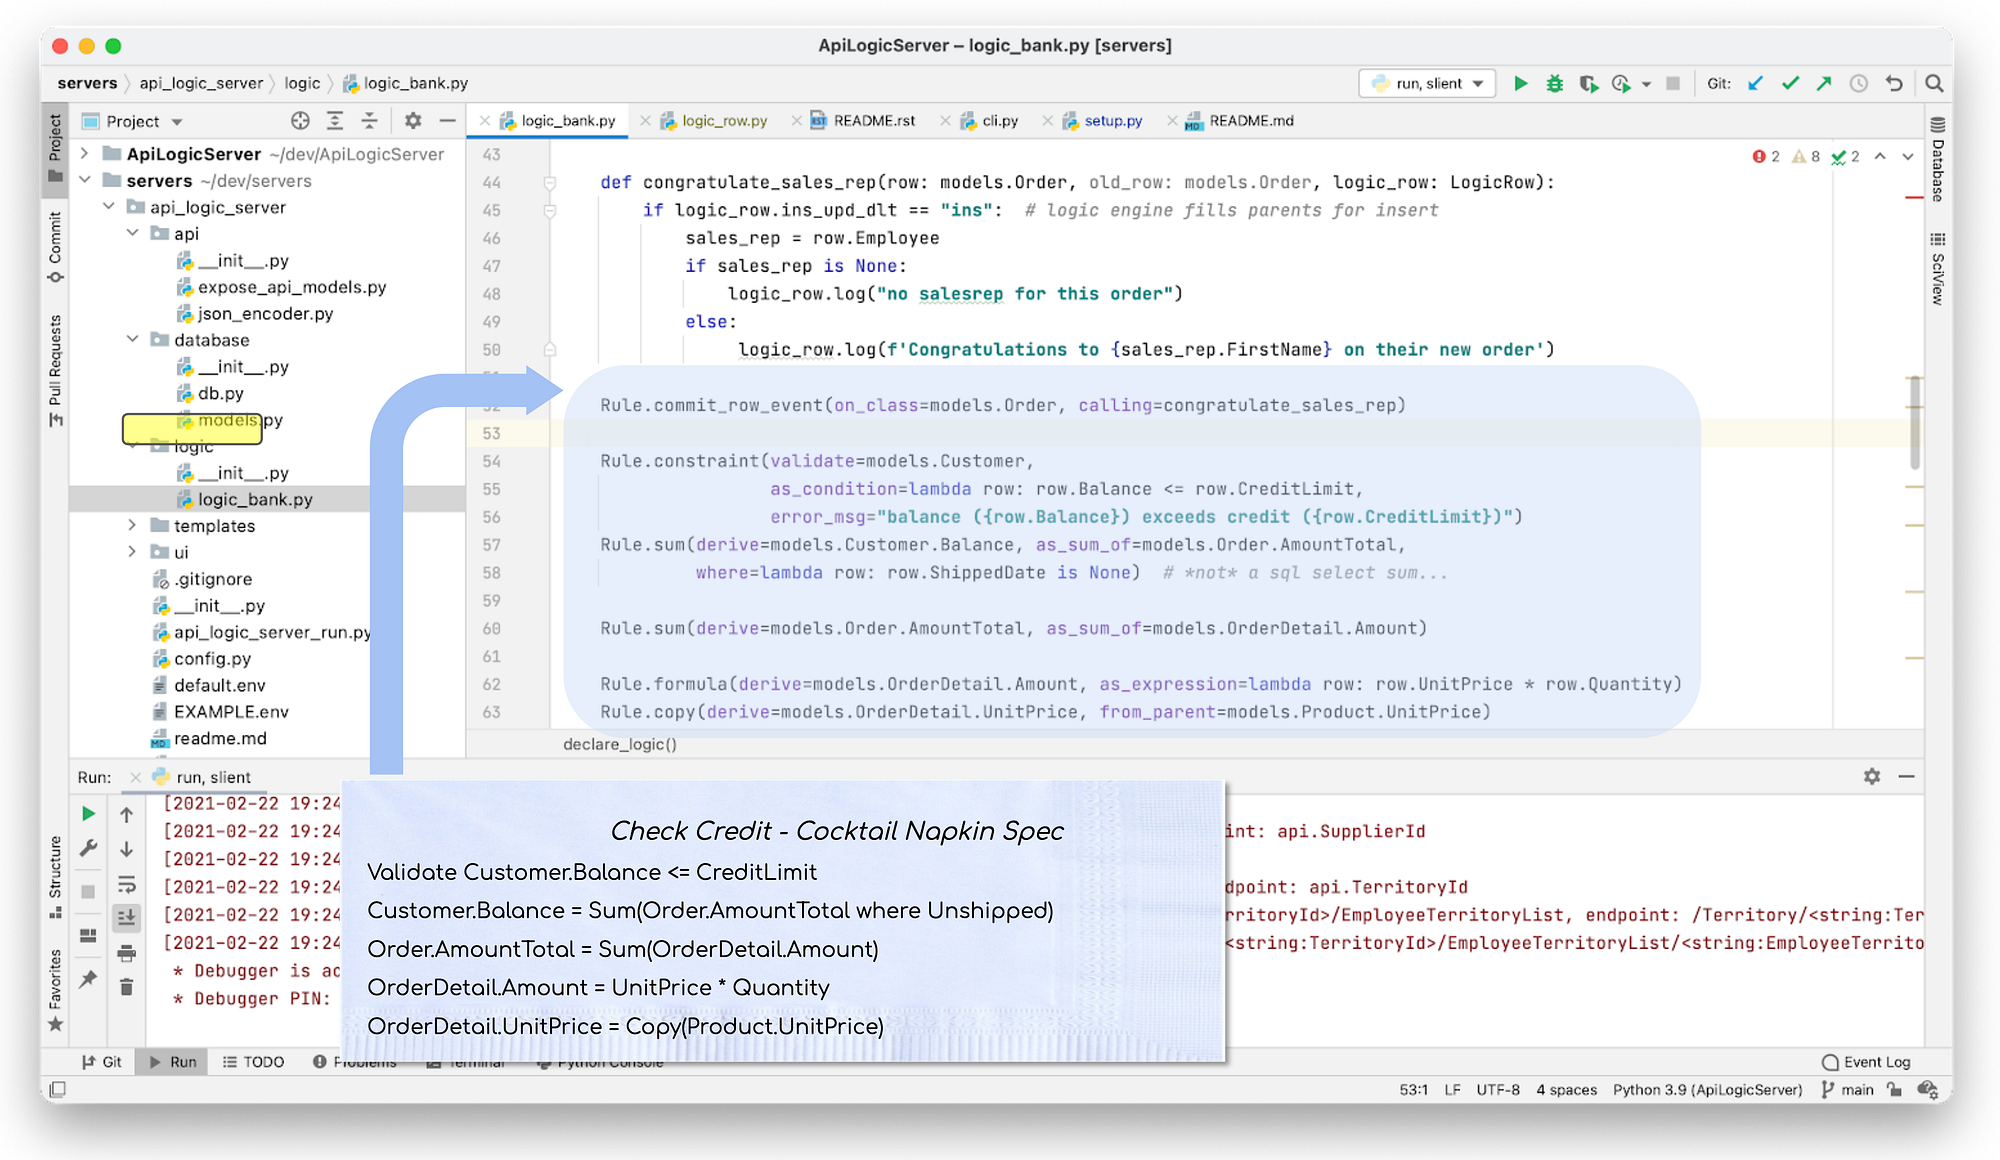The image size is (2000, 1160).
Task: Clear the Run console using the trash icon
Action: point(127,988)
